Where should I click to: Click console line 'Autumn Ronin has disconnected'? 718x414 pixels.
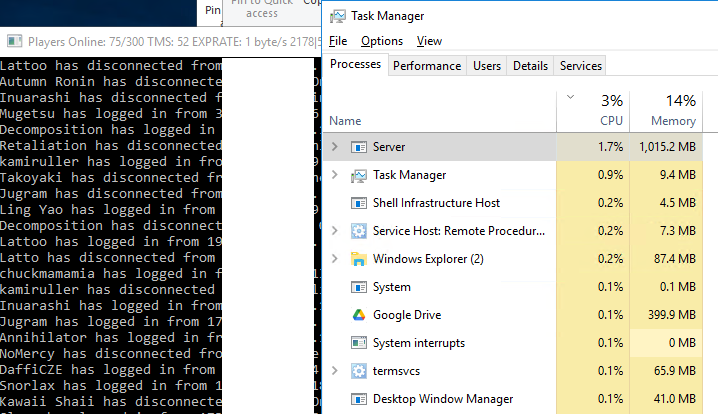[x=111, y=82]
